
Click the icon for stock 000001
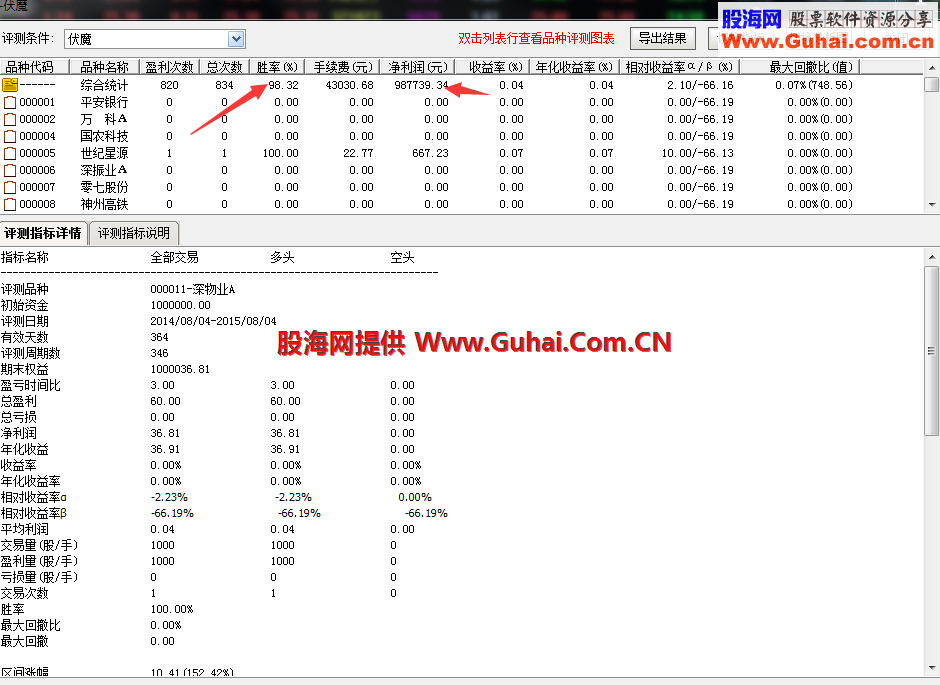tap(10, 102)
